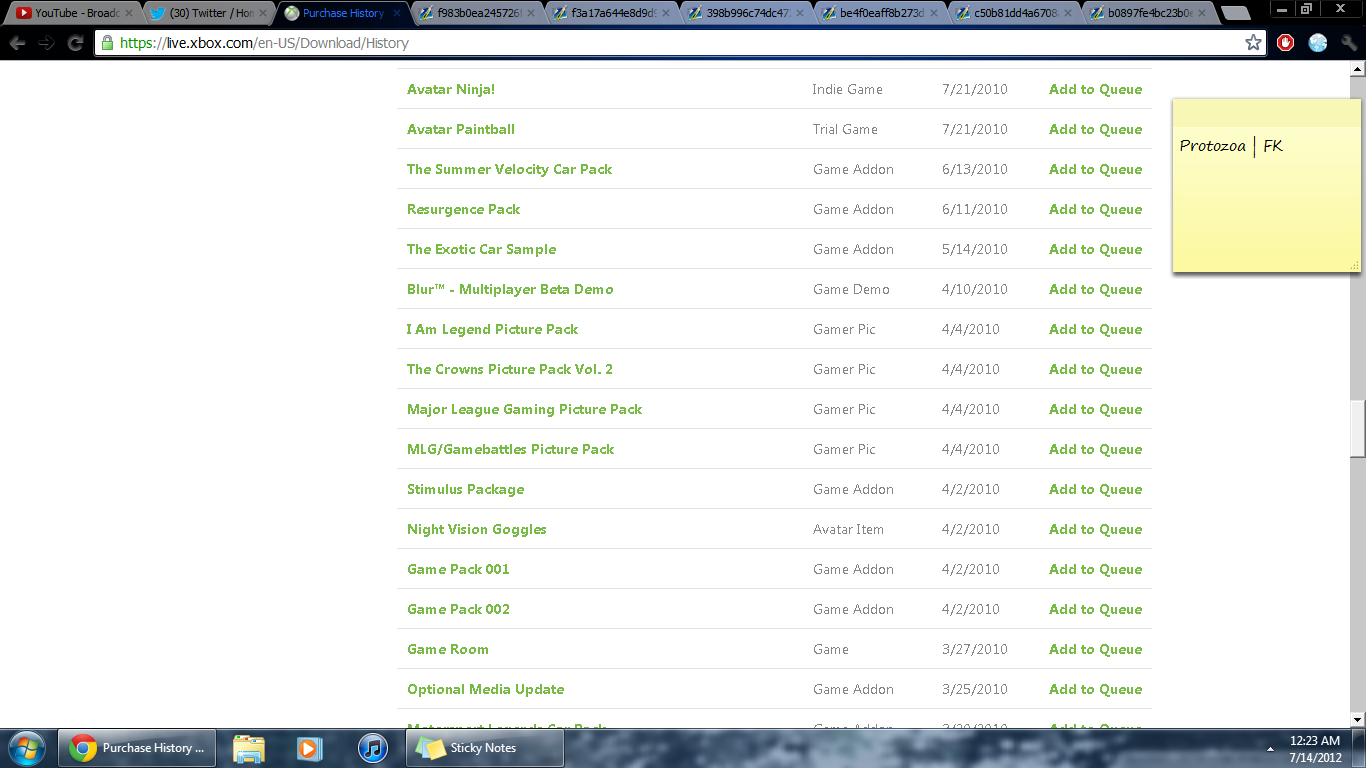Open the Game Room link
Image resolution: width=1366 pixels, height=768 pixels.
click(448, 649)
